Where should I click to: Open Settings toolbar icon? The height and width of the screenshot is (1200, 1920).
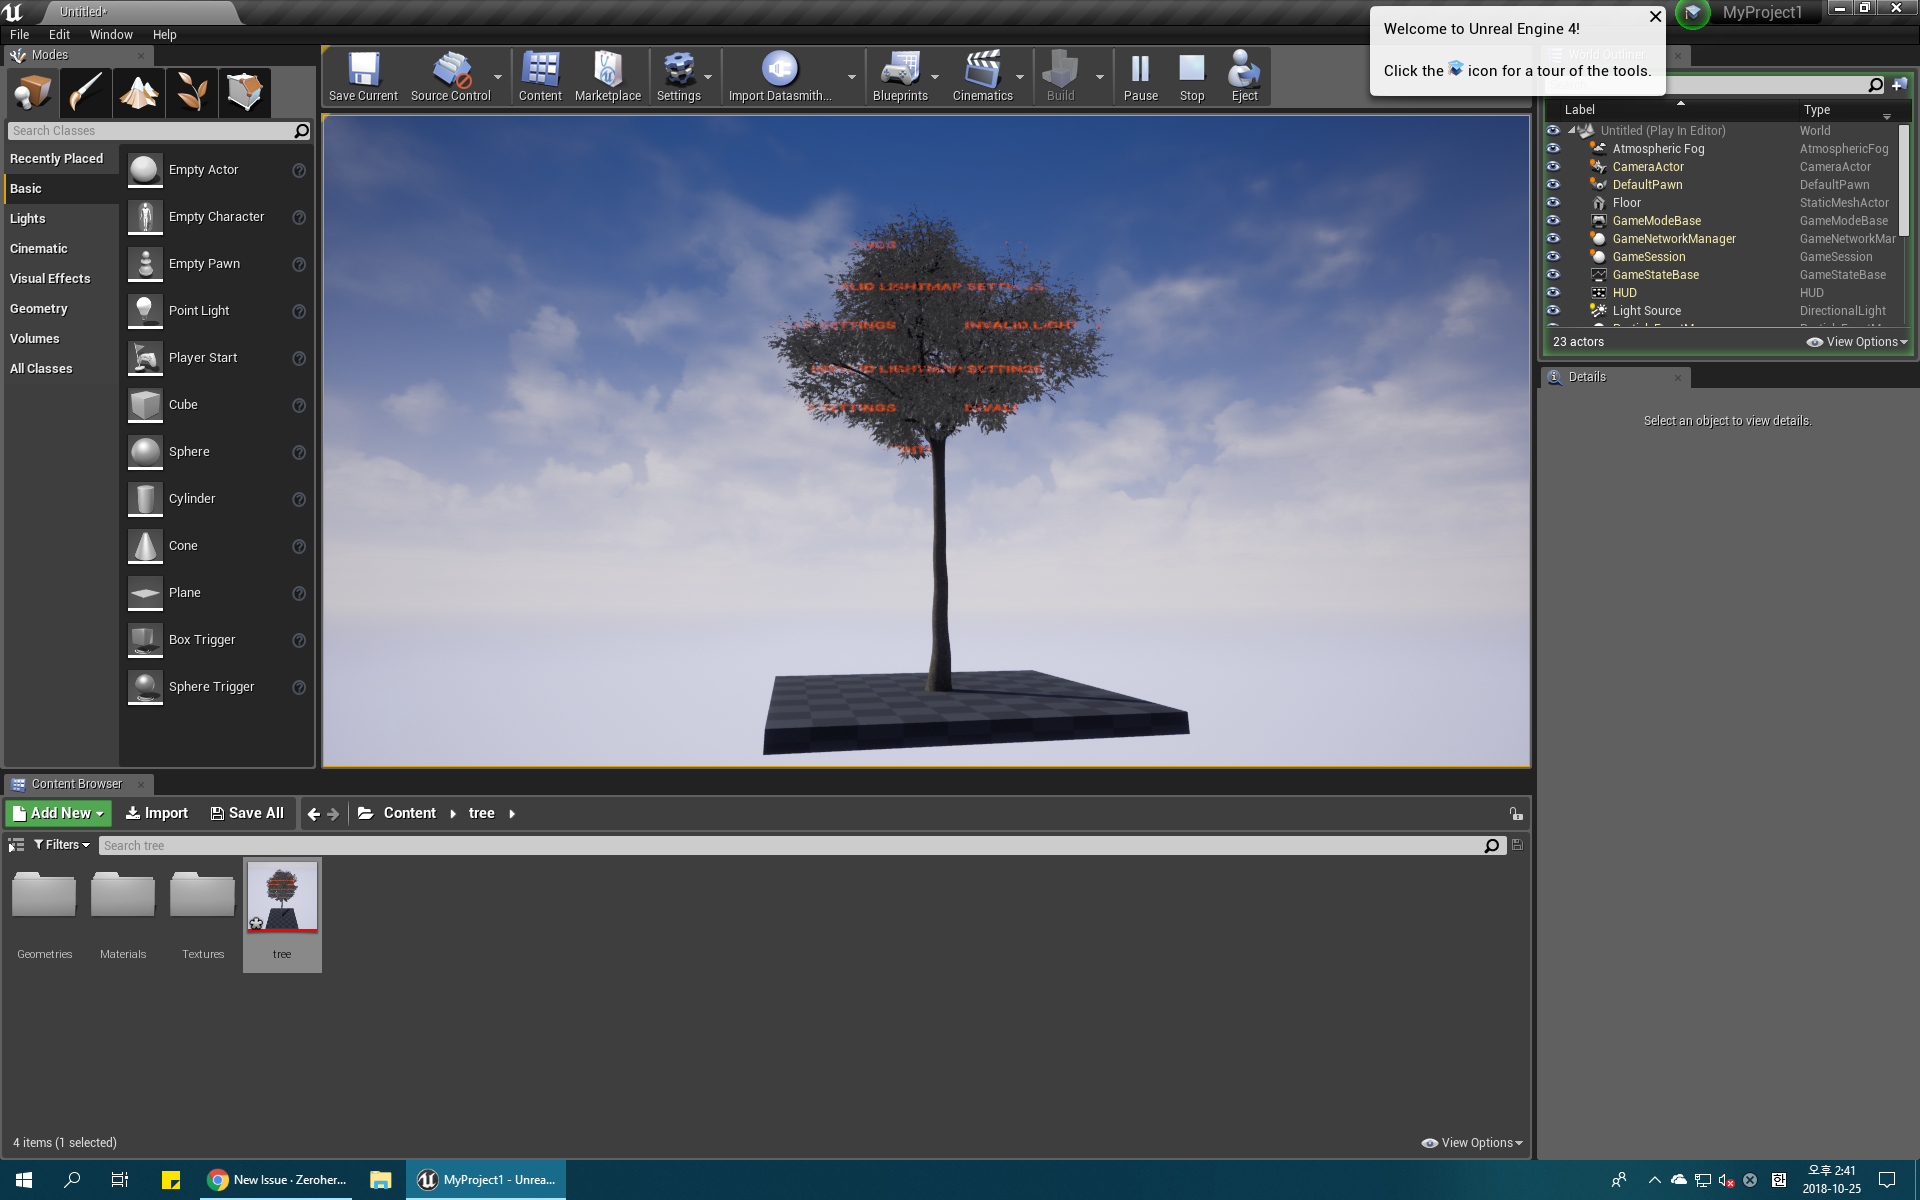678,77
